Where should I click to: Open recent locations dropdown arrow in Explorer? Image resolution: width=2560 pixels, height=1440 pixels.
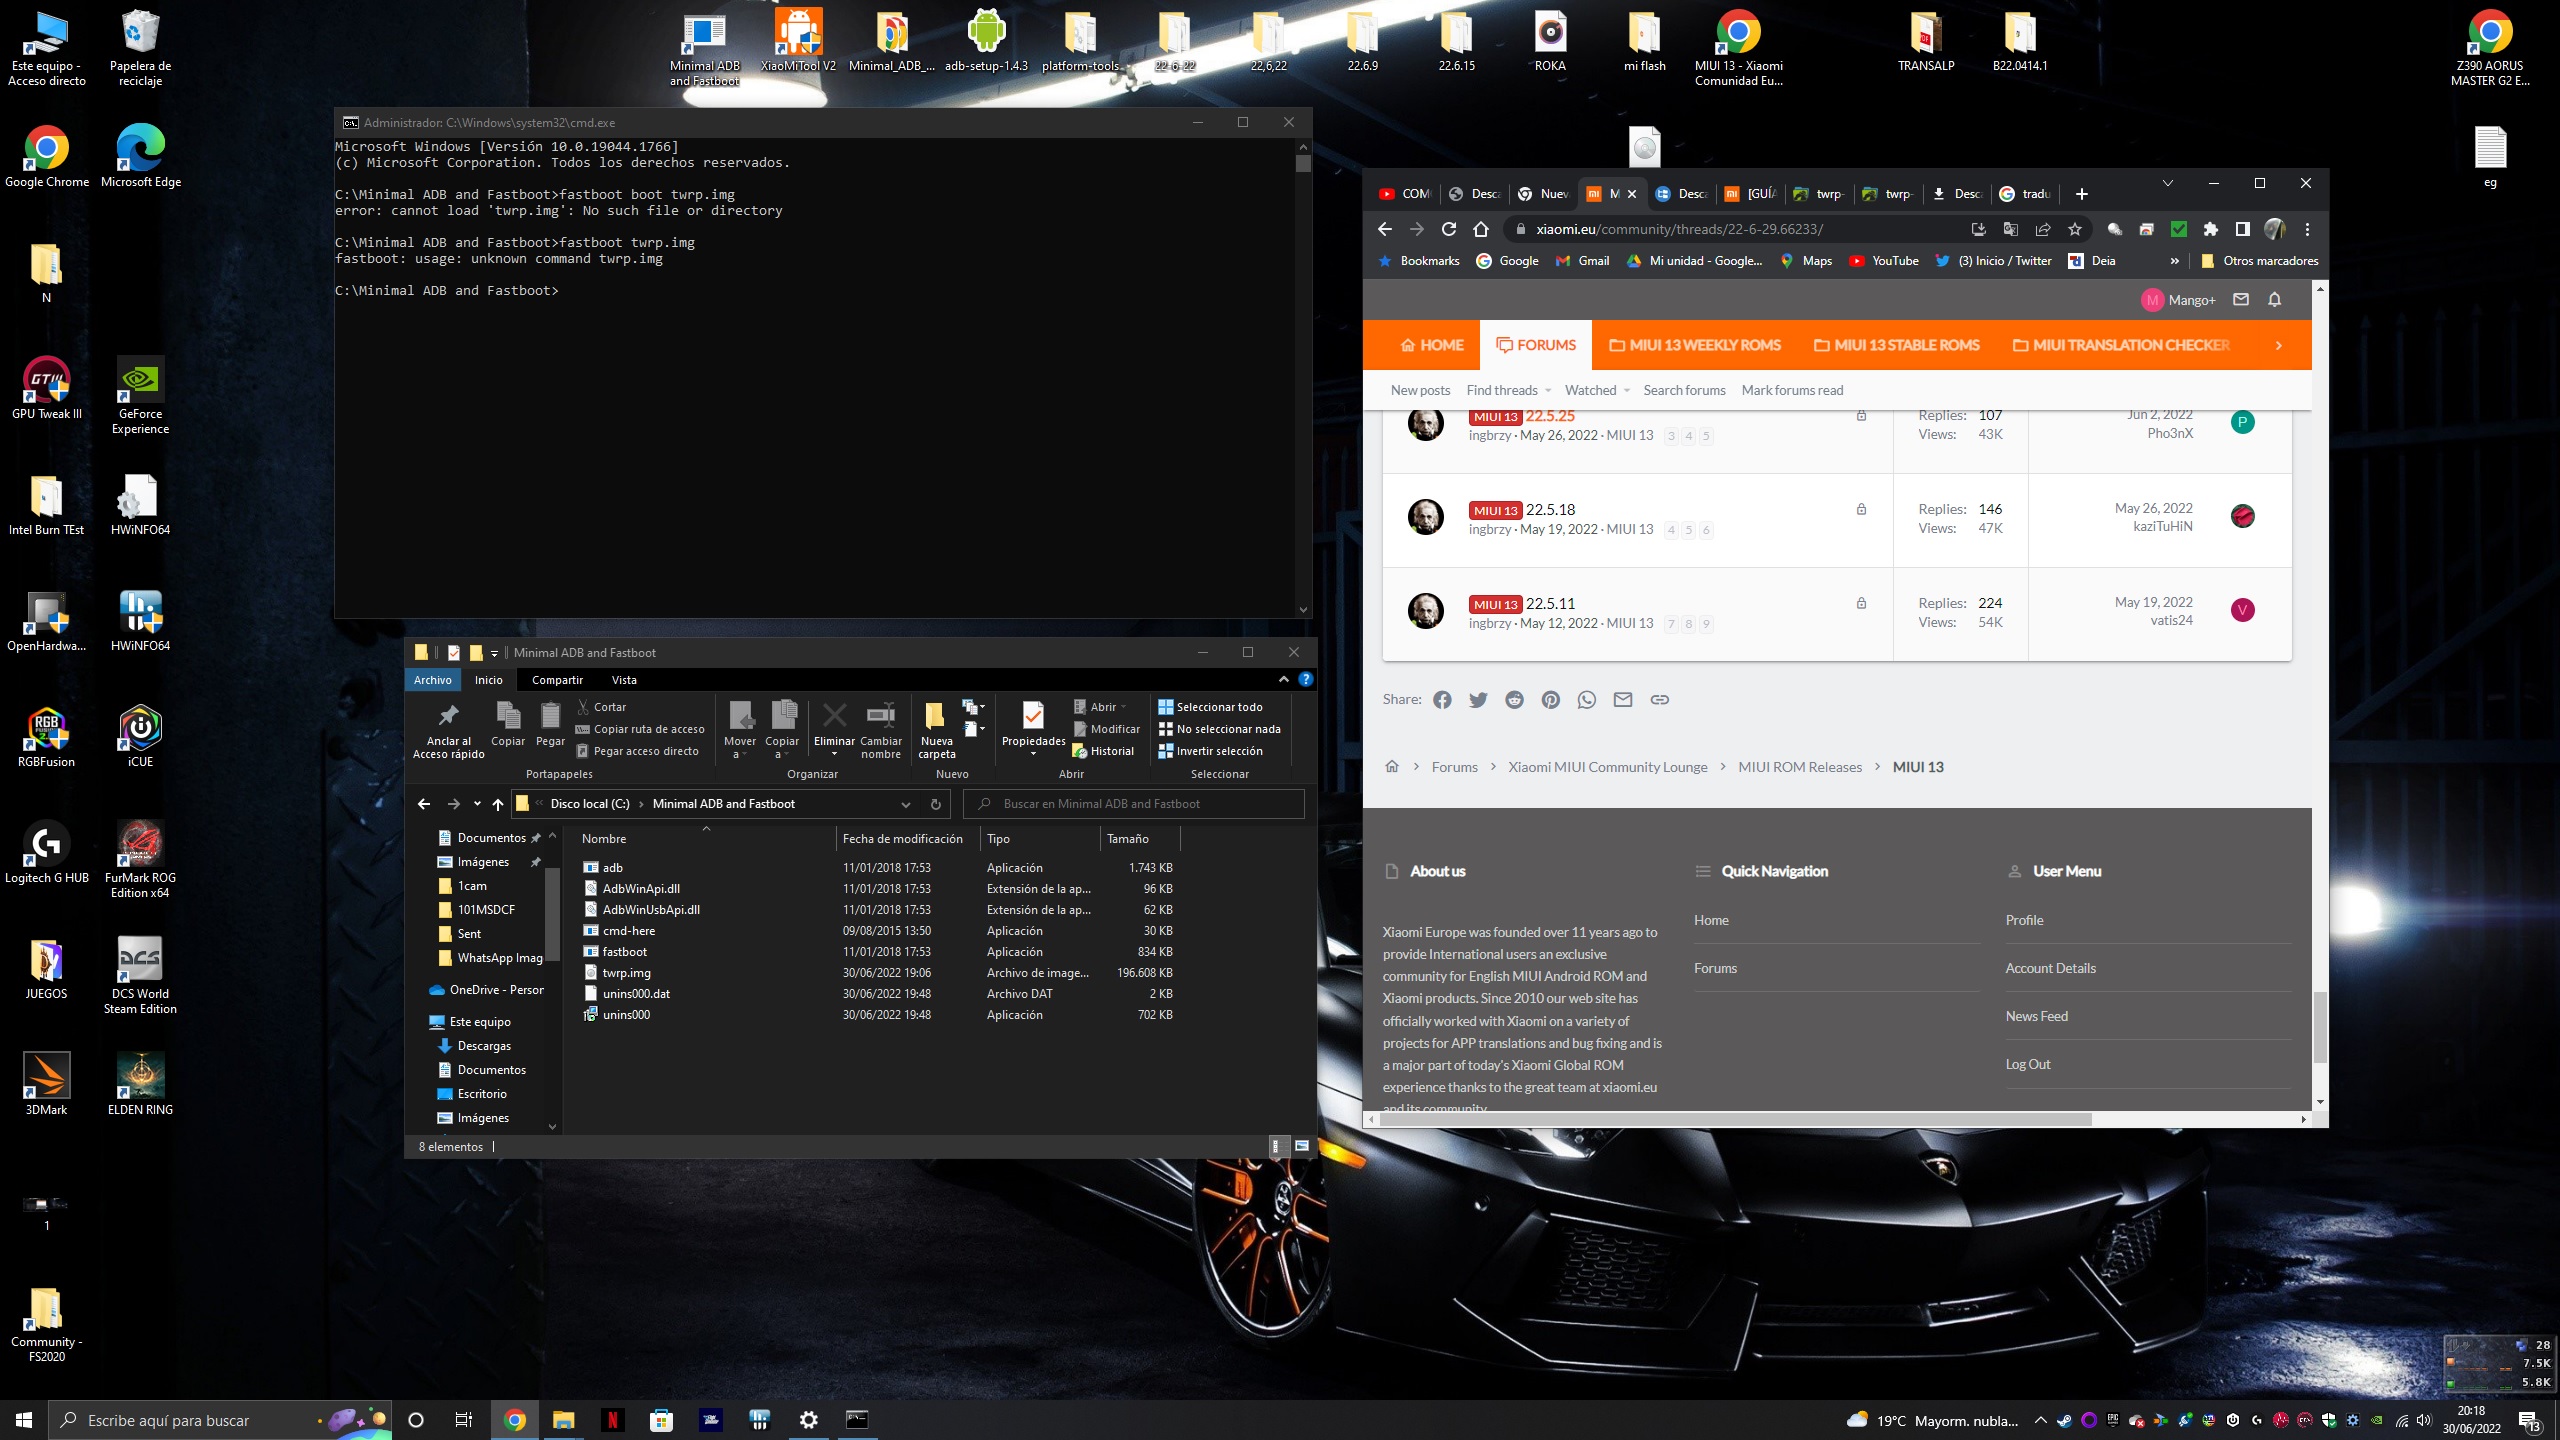point(477,804)
